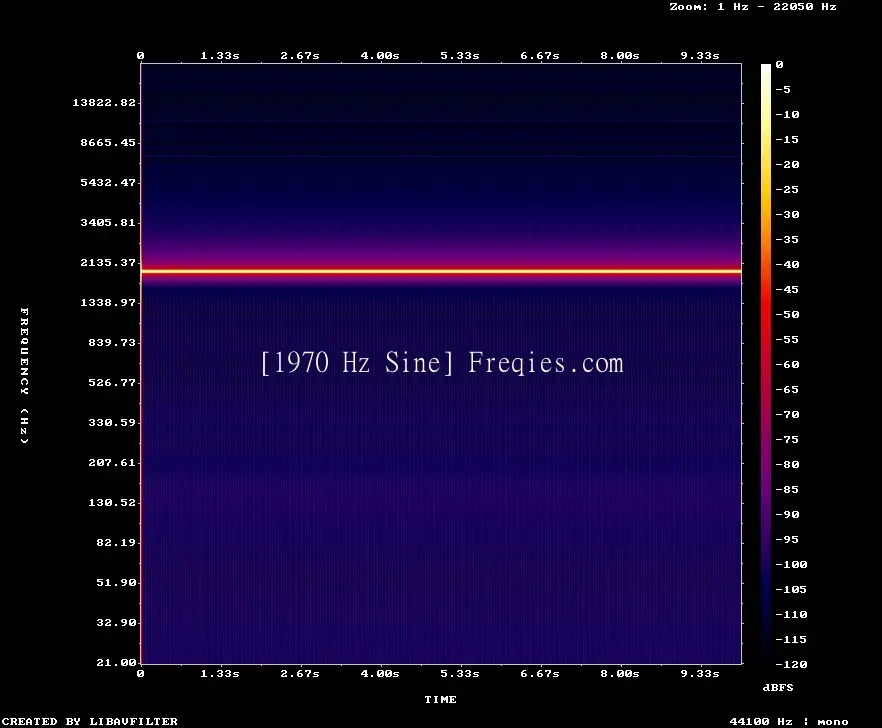Click the -70 dBFS scale label
This screenshot has width=882, height=728.
(787, 415)
